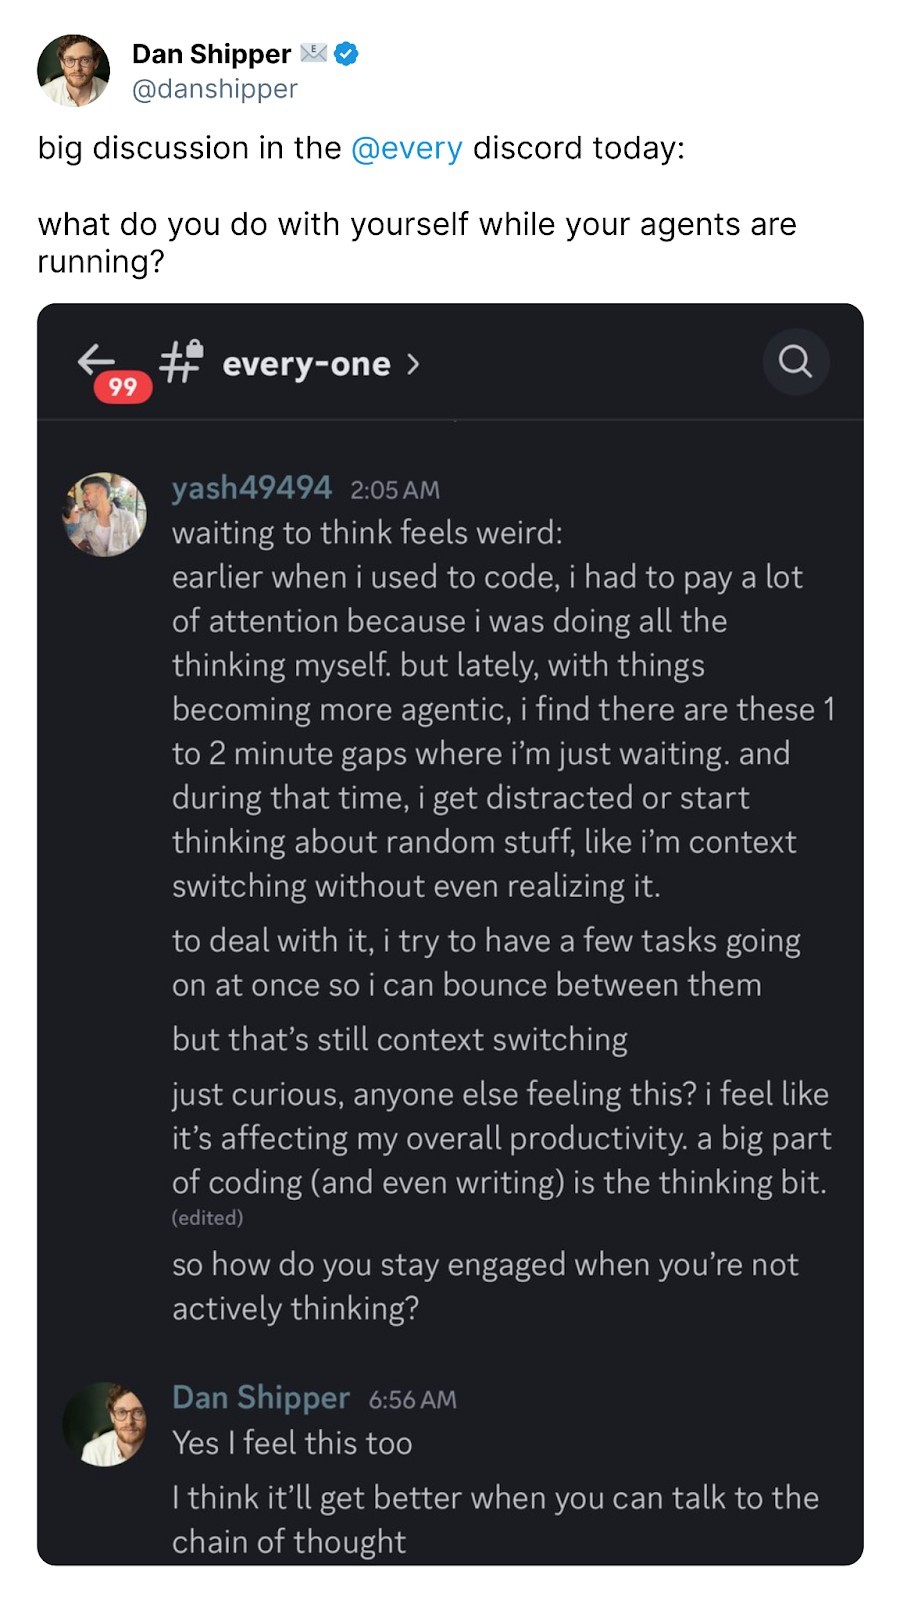The image size is (900, 1600).
Task: Click the @danshipper handle
Action: coord(215,89)
